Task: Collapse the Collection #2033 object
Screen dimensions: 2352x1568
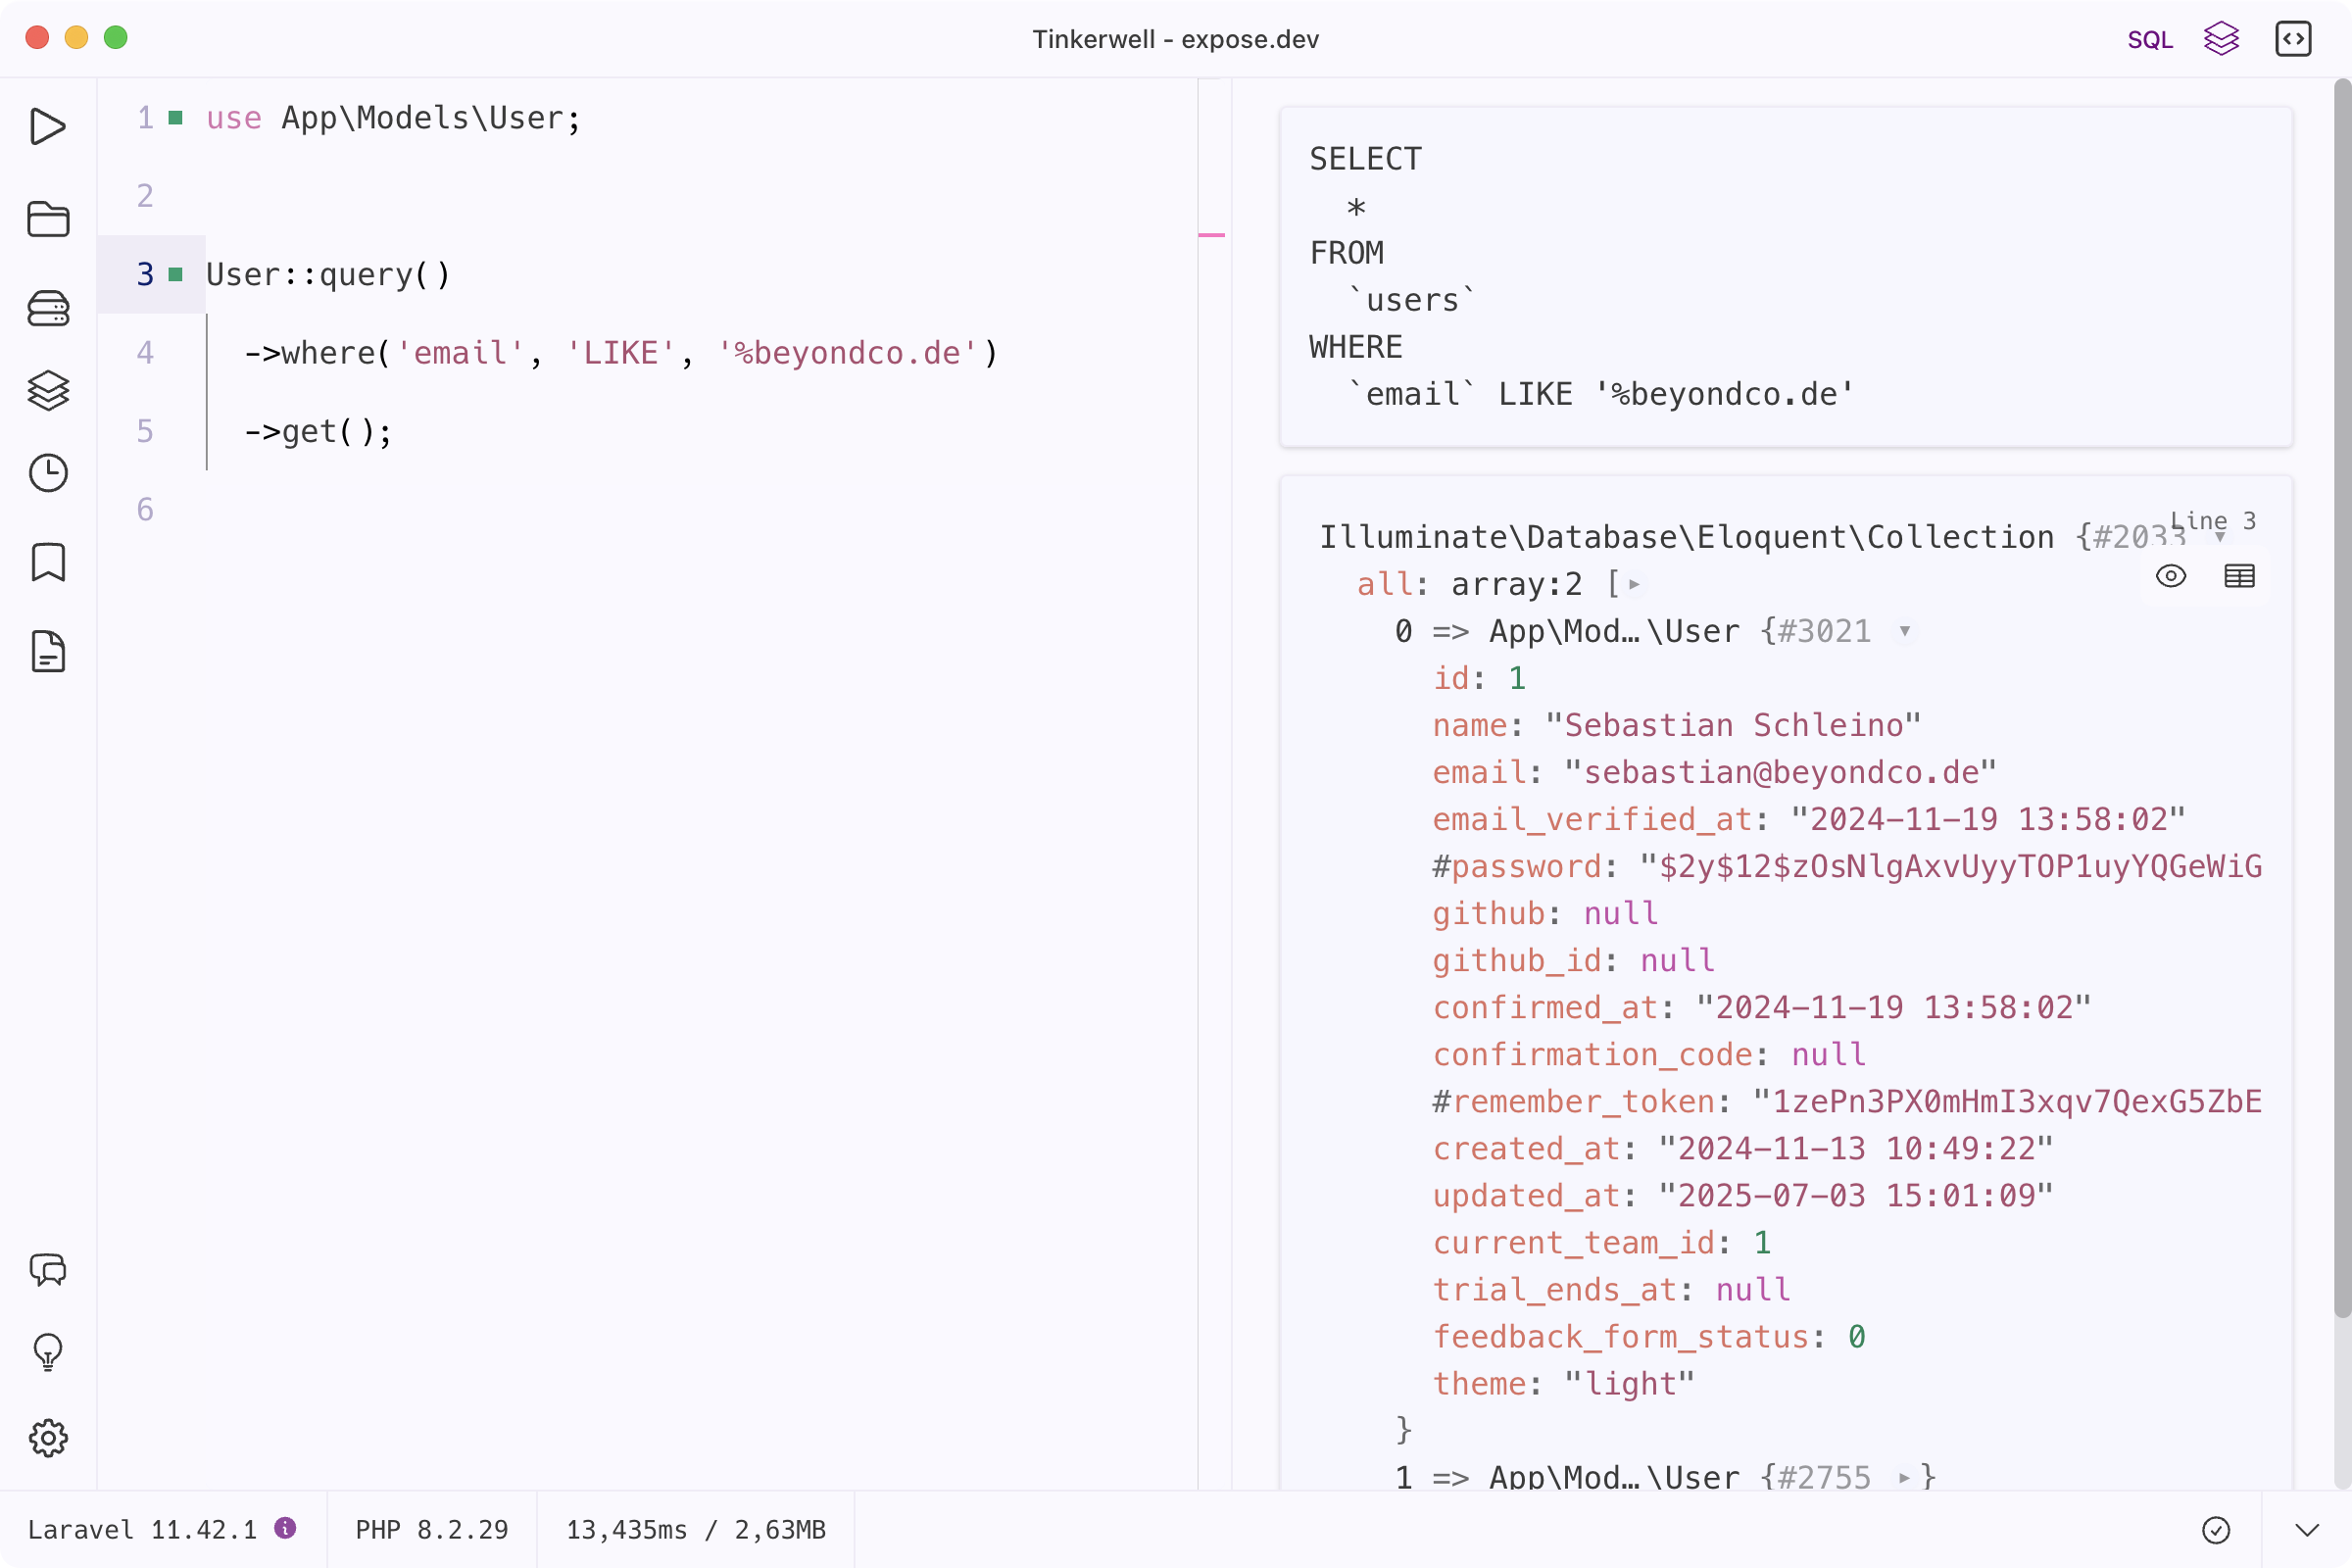Action: (2220, 538)
